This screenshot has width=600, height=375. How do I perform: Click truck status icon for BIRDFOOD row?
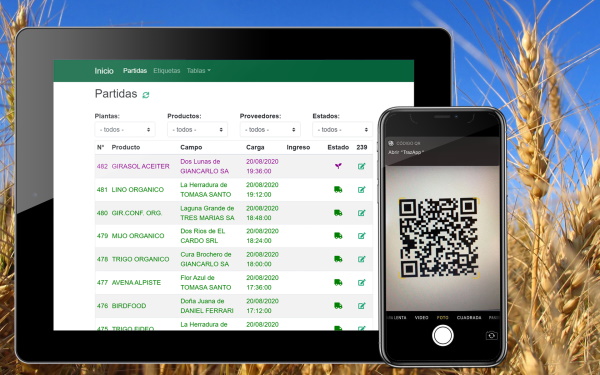(x=338, y=306)
